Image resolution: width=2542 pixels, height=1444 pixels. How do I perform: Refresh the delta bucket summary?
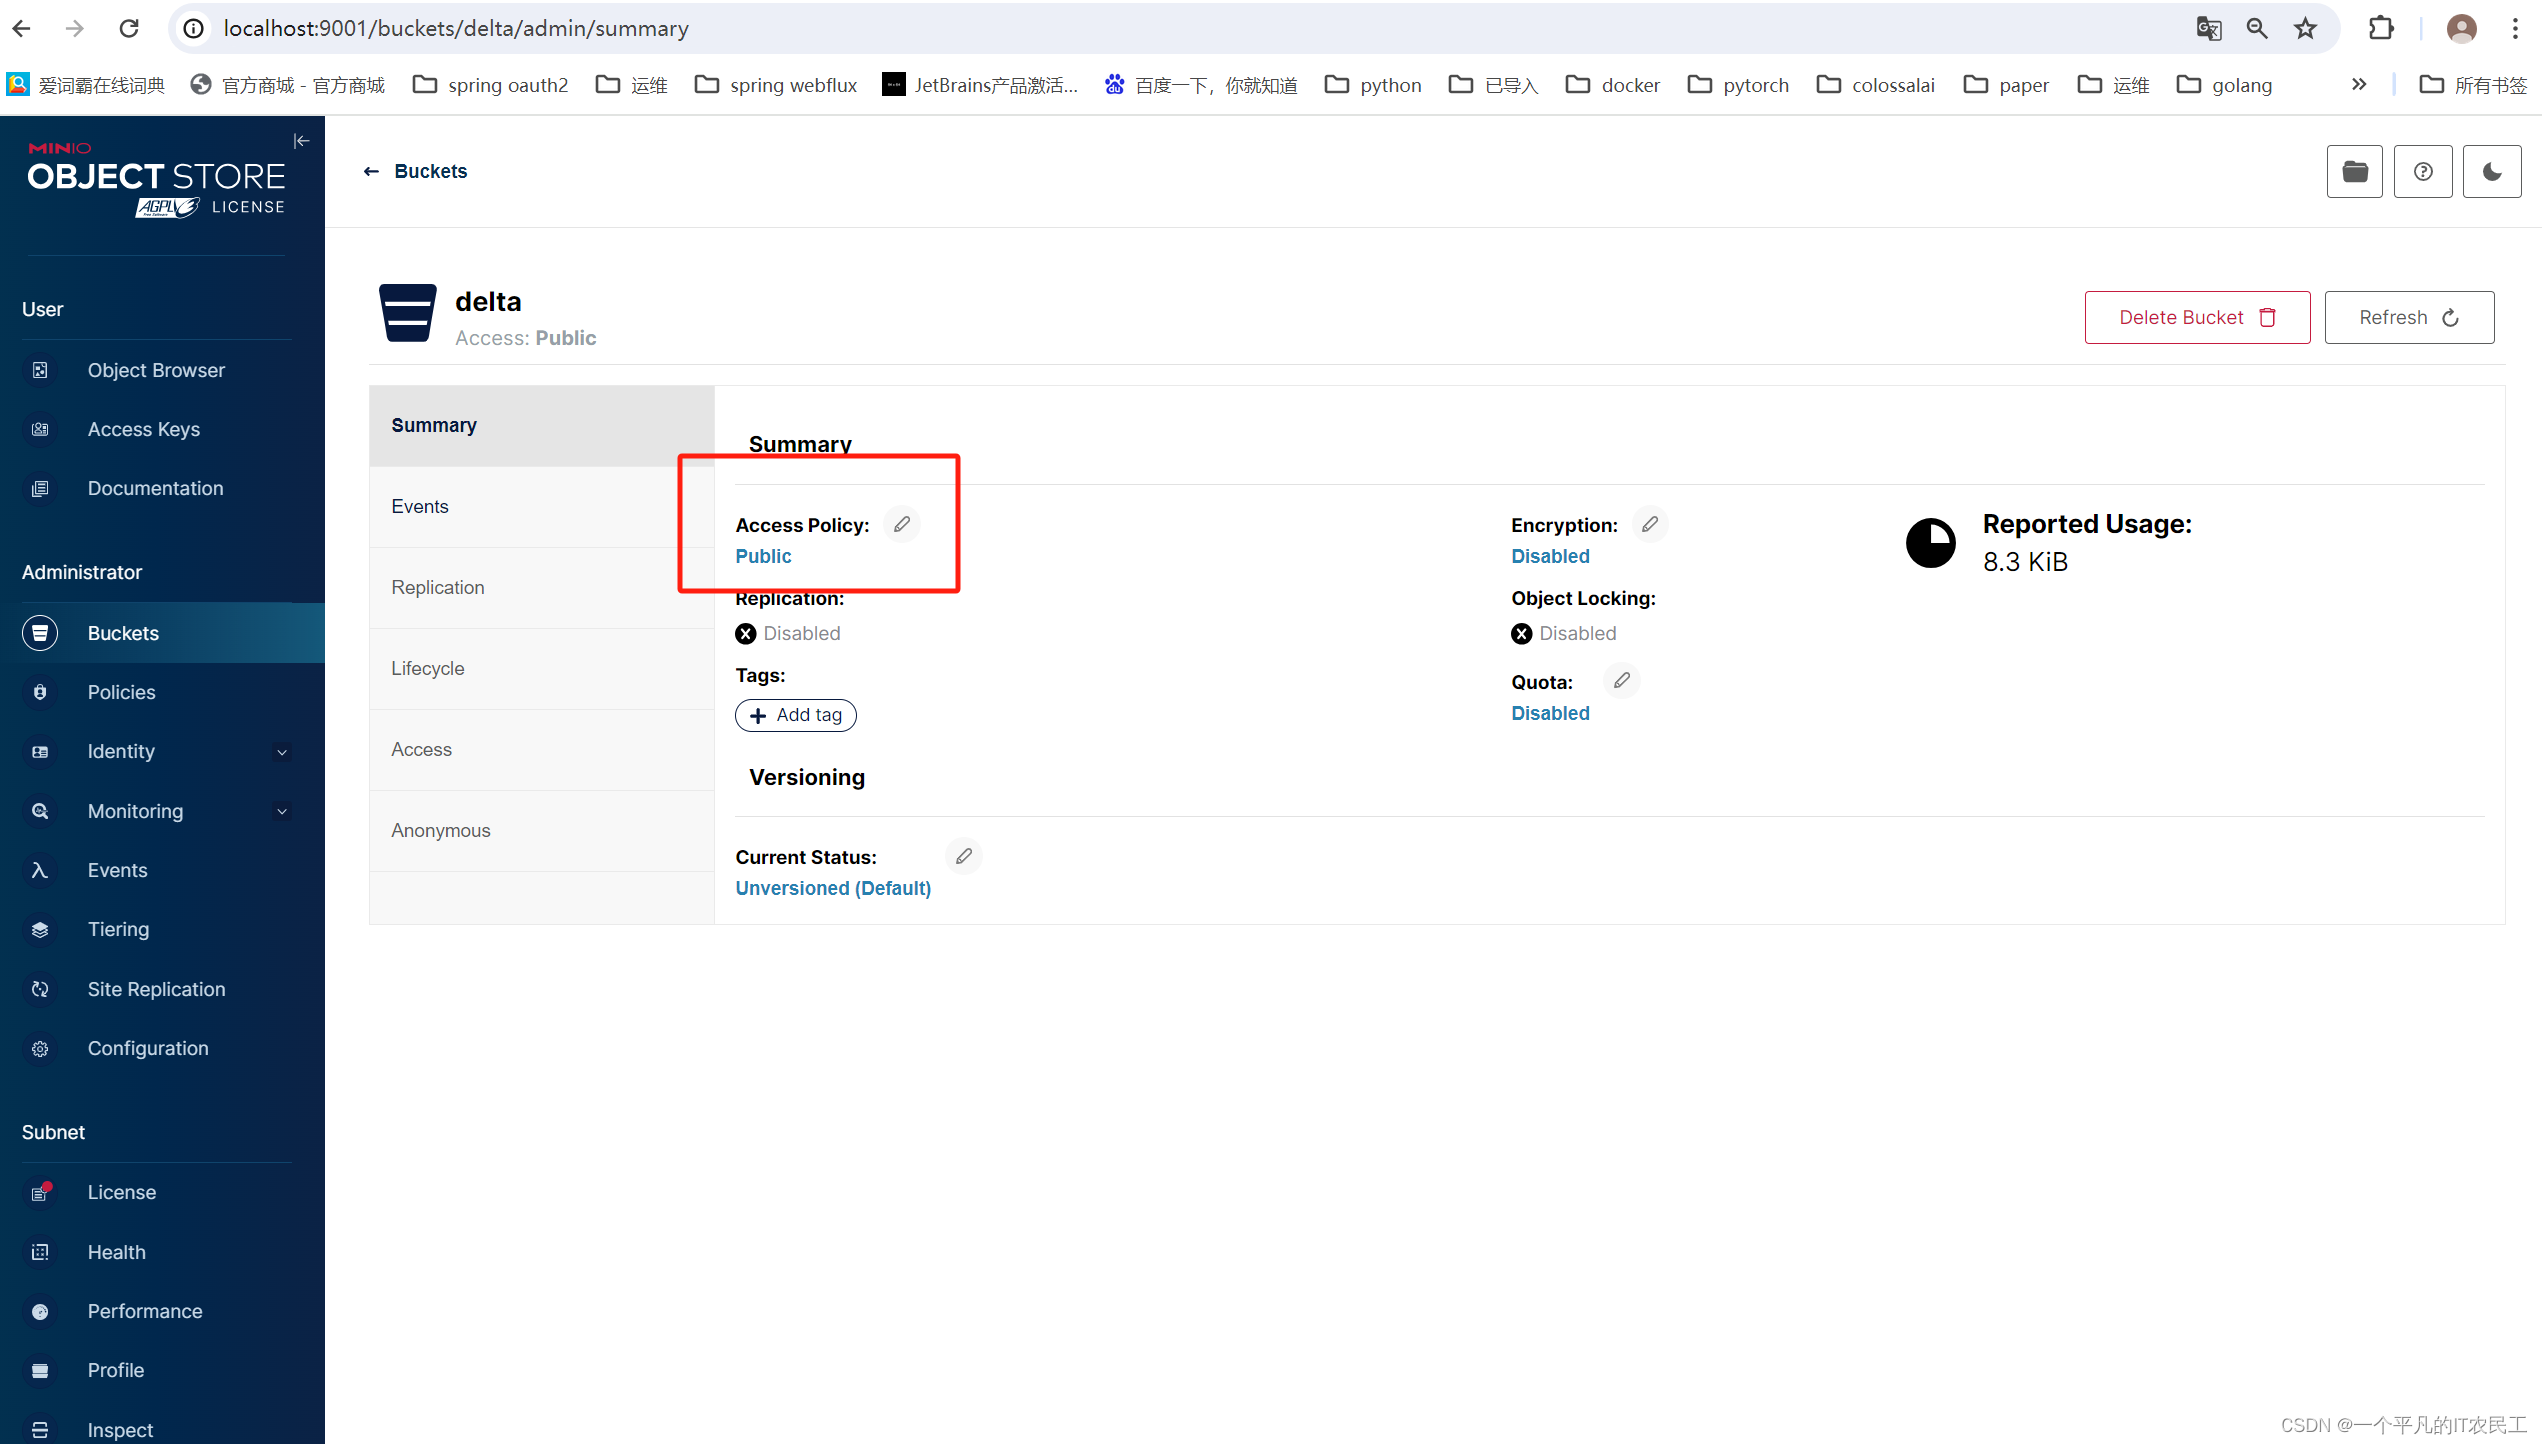pos(2409,317)
